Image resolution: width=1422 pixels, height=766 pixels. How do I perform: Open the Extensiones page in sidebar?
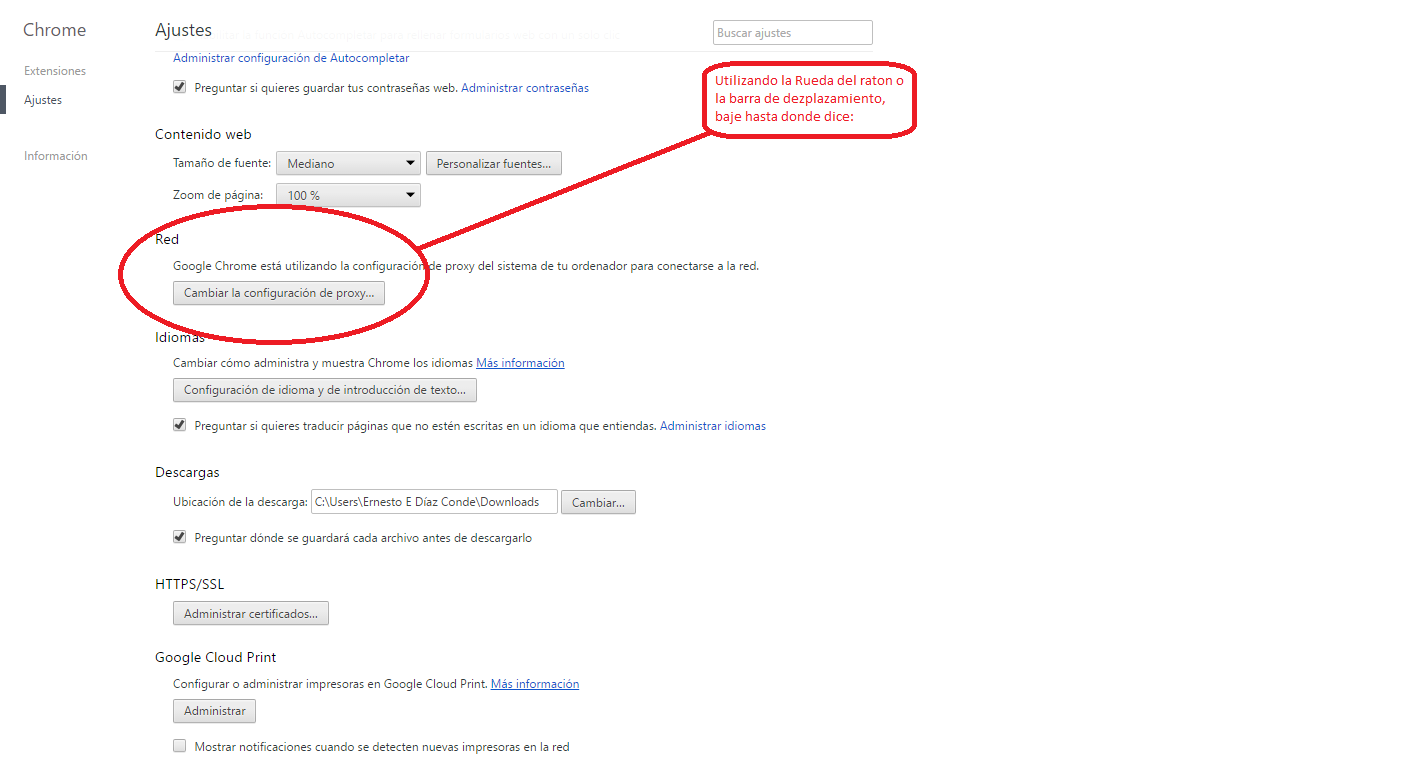click(x=55, y=71)
